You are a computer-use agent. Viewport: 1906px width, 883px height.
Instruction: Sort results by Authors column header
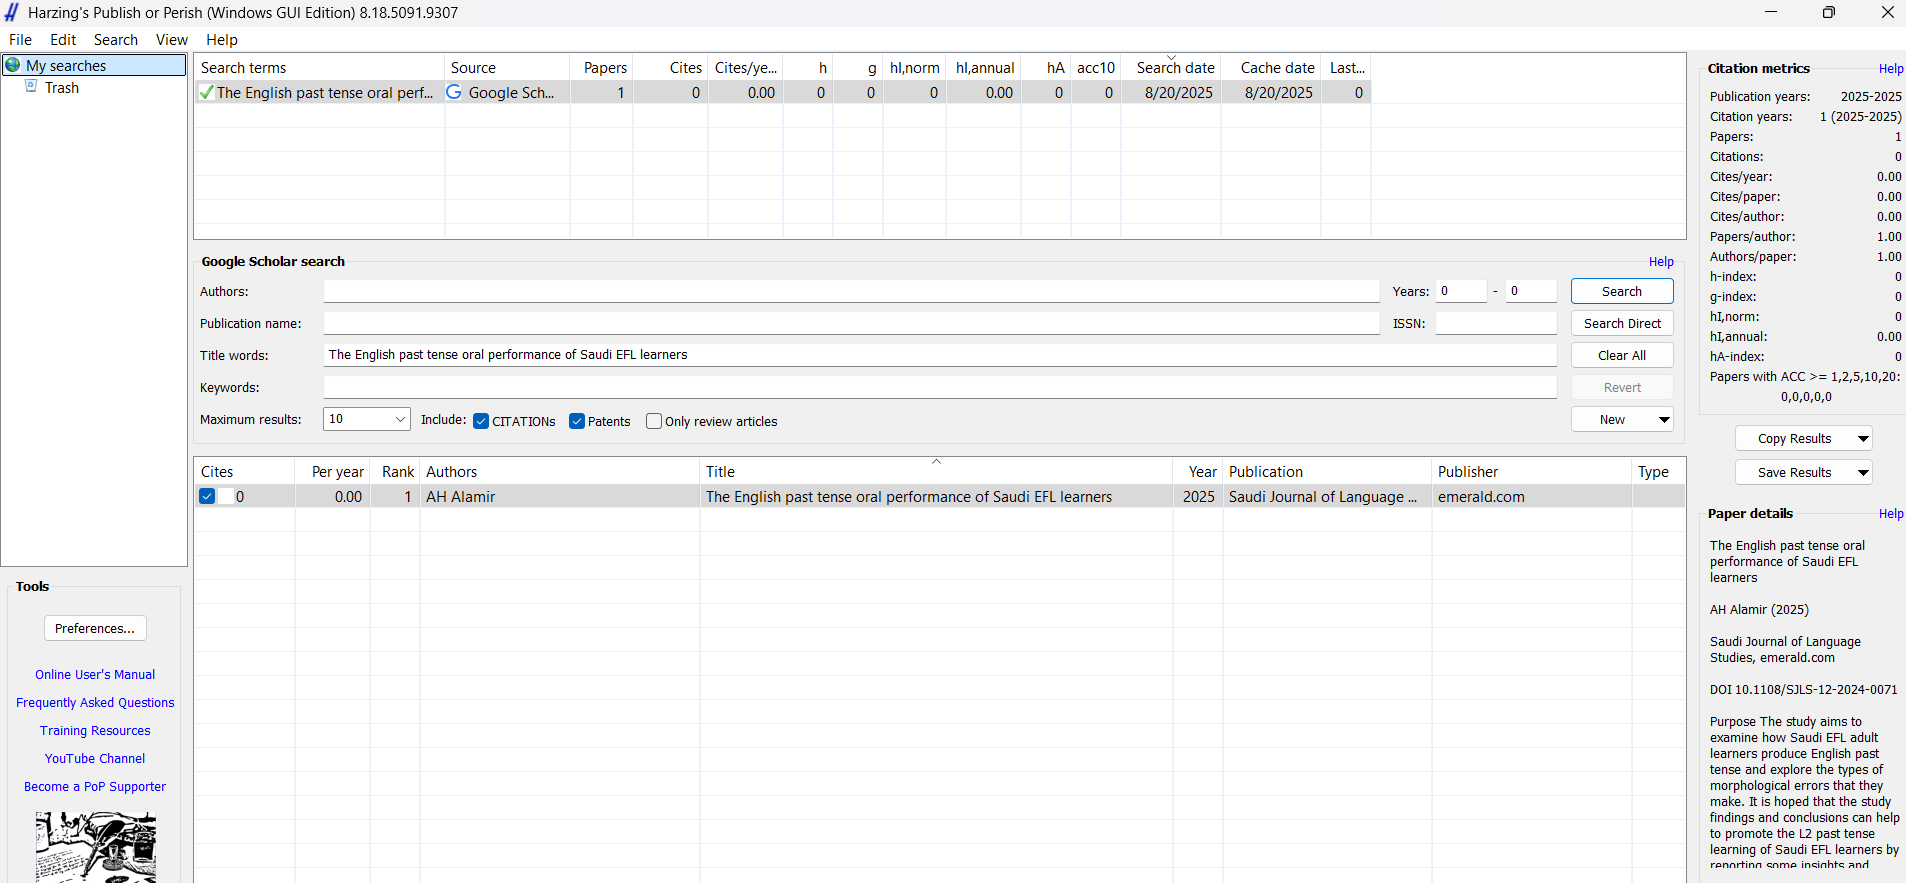pyautogui.click(x=560, y=472)
